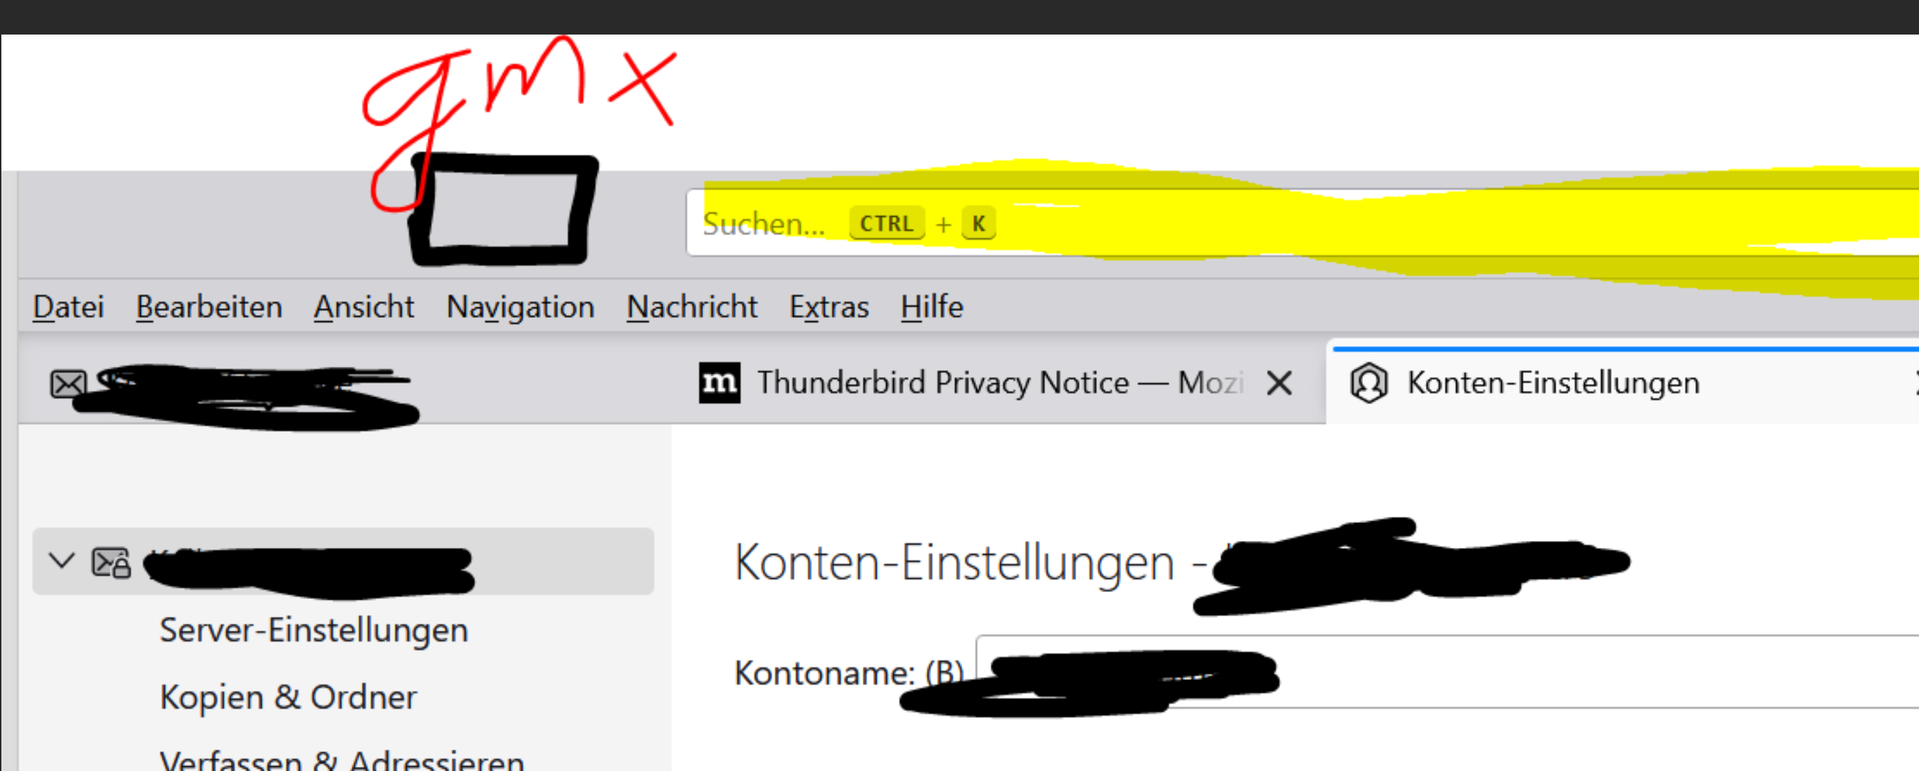Select Server-Einstellungen in the sidebar
Image resolution: width=1919 pixels, height=771 pixels.
[314, 630]
